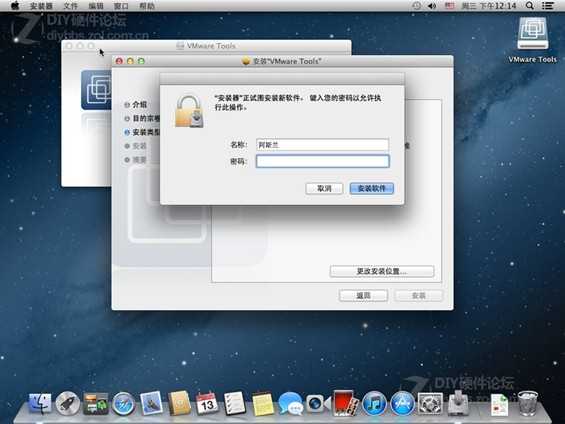Open System Preferences gear in dock
The height and width of the screenshot is (424, 565).
click(430, 403)
